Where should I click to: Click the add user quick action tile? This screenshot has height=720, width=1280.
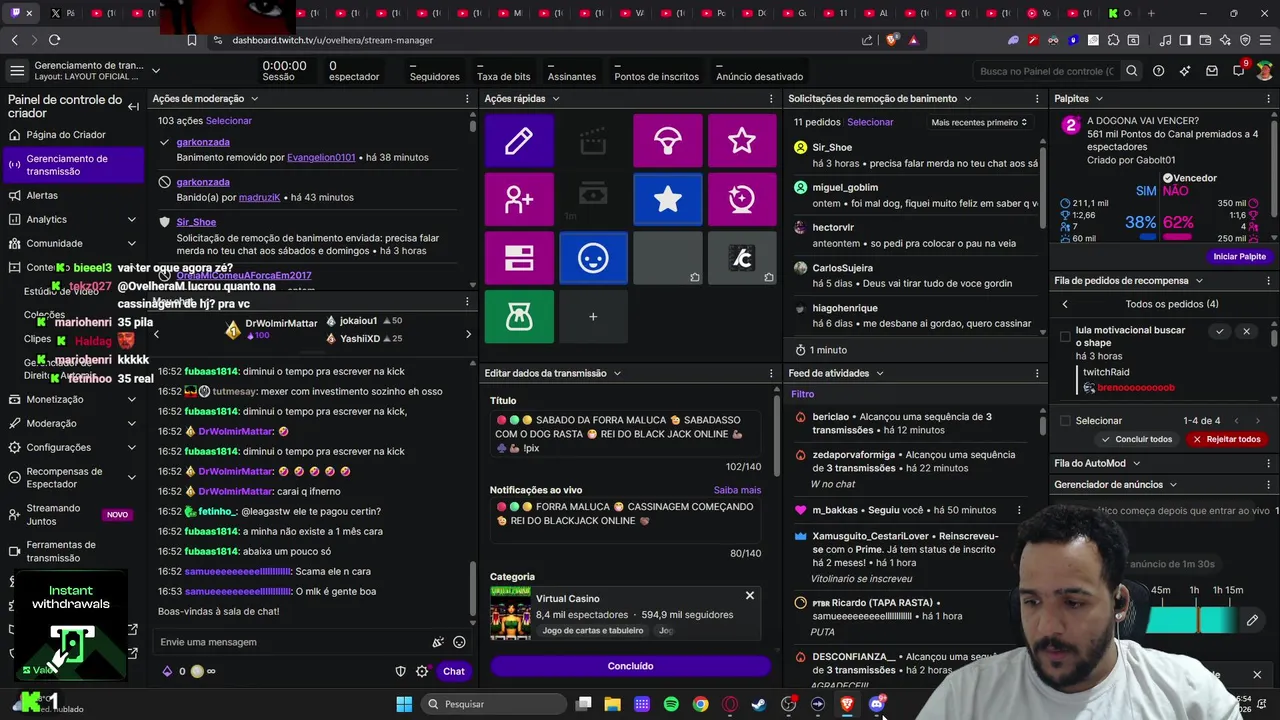pos(519,199)
